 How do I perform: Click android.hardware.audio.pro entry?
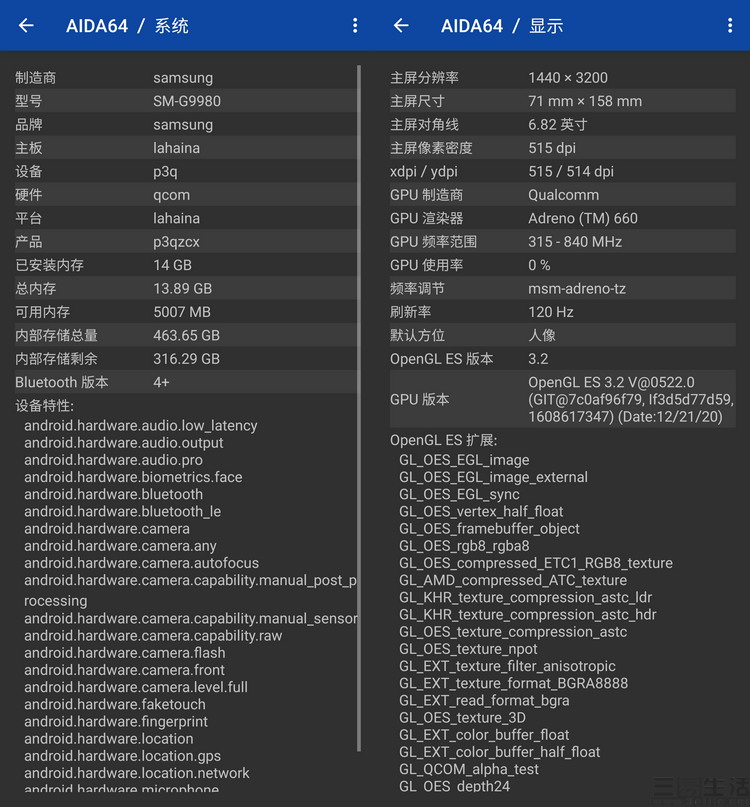[113, 460]
